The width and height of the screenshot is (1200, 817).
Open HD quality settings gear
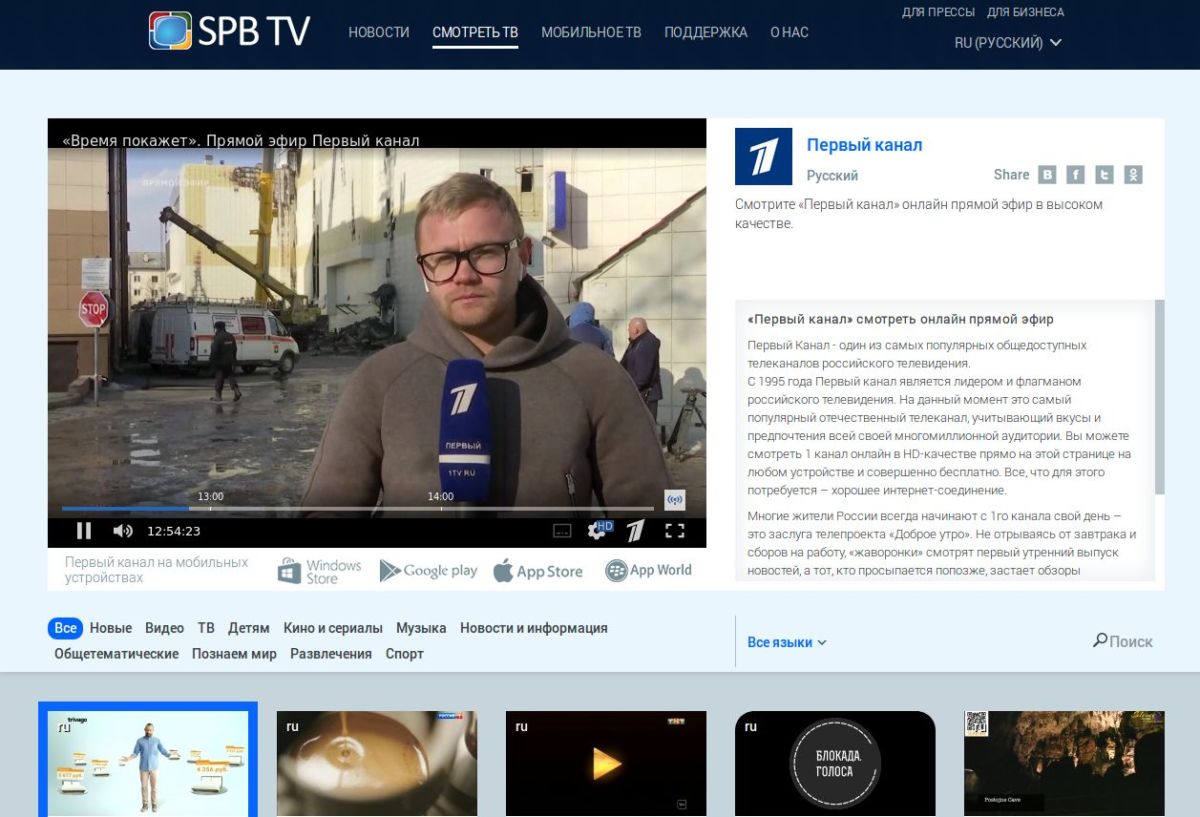coord(599,530)
